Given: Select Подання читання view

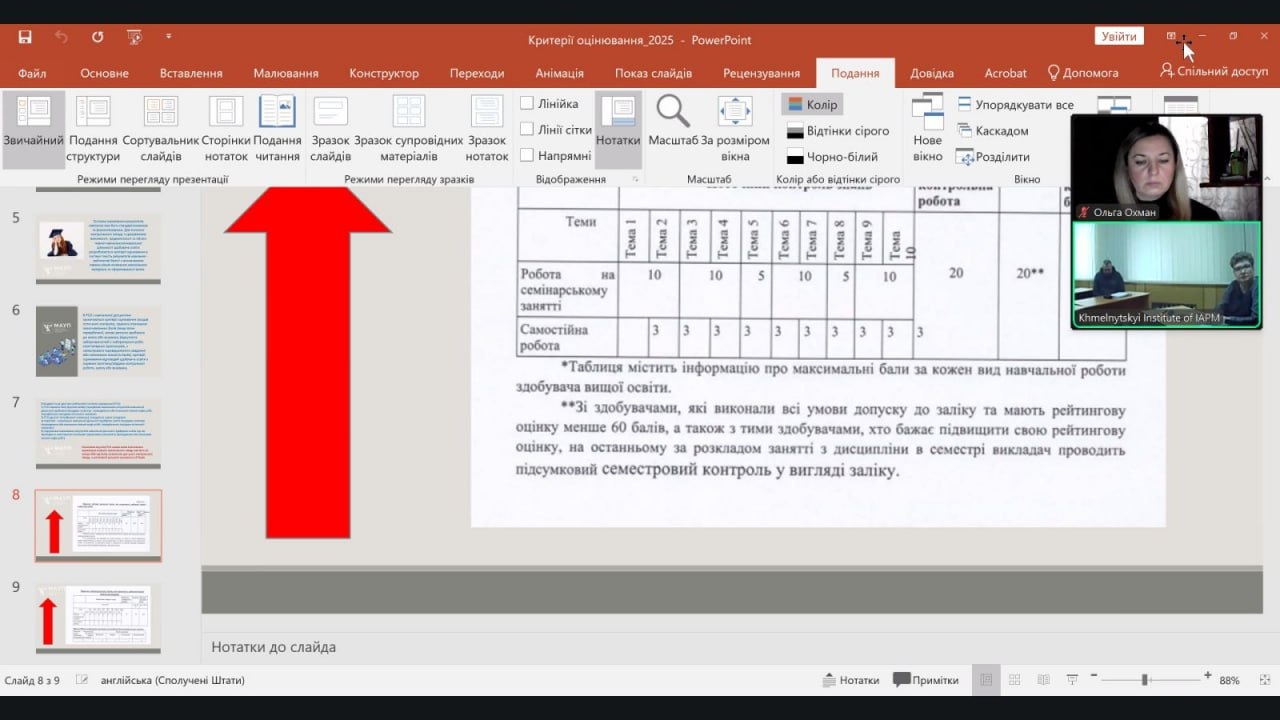Looking at the screenshot, I should pyautogui.click(x=277, y=128).
